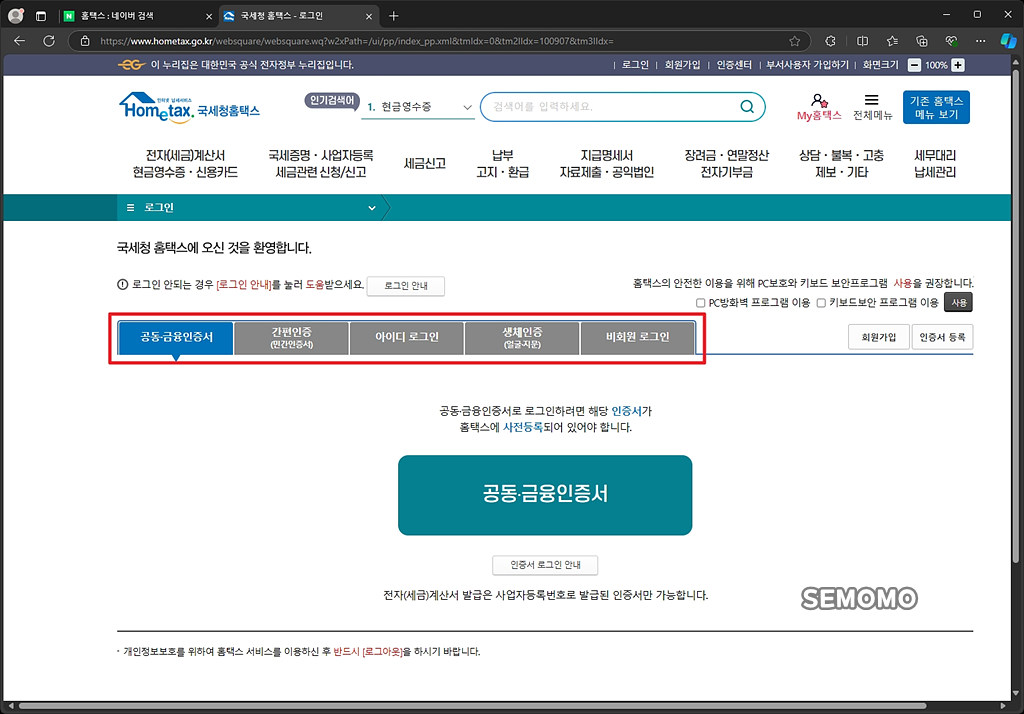Open browser collections icon

tap(921, 41)
